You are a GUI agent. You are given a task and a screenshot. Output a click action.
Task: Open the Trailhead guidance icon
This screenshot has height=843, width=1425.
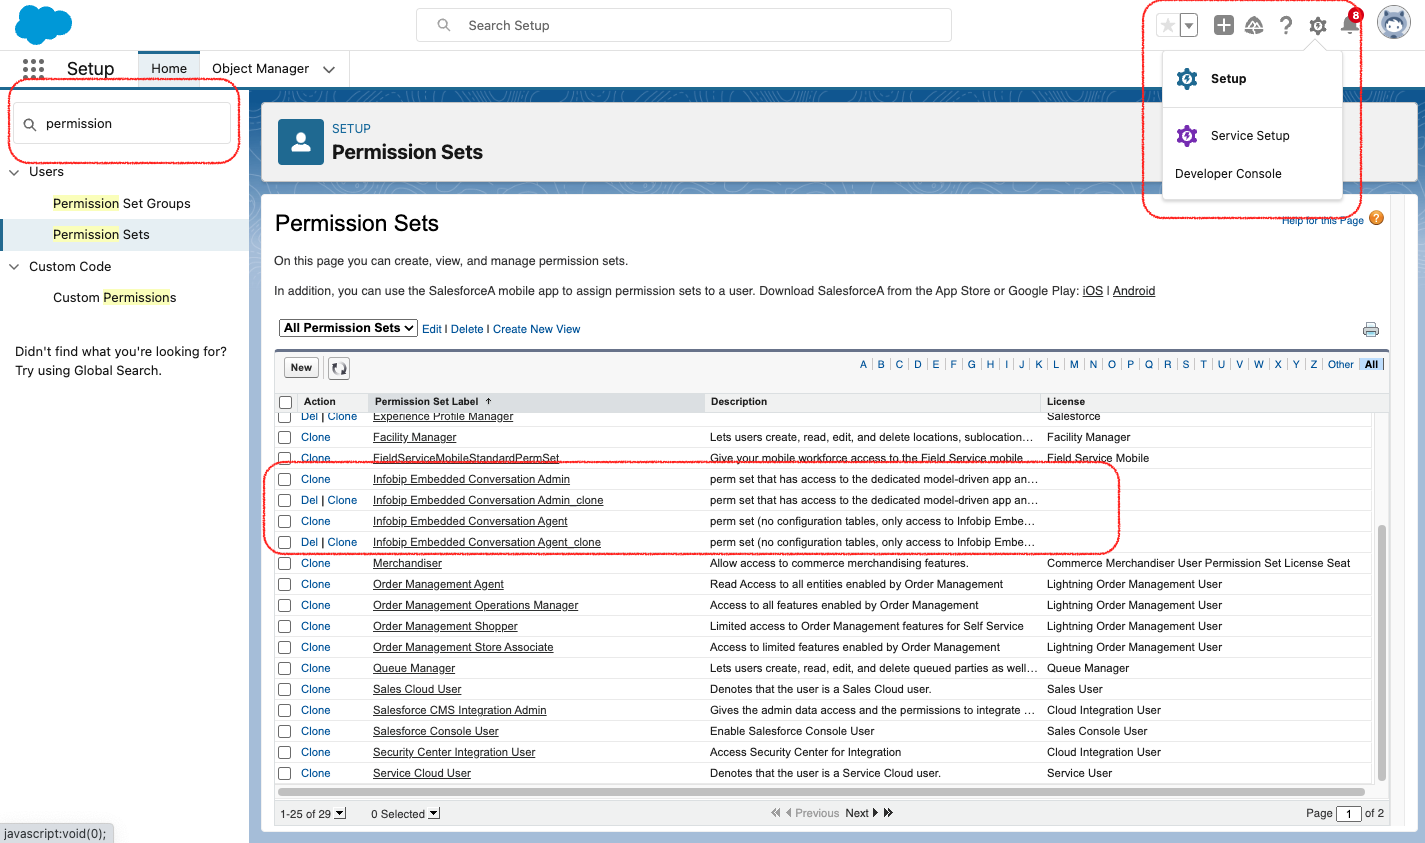[x=1254, y=25]
